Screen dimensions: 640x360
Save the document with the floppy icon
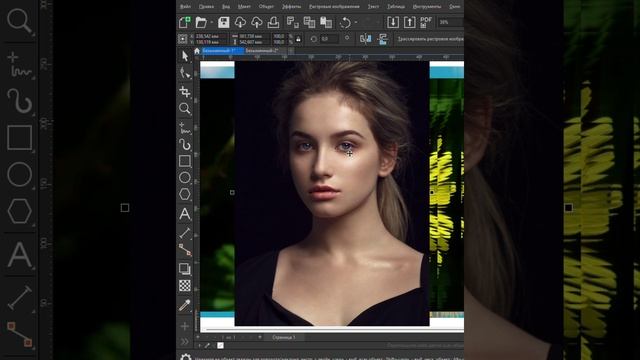click(223, 22)
